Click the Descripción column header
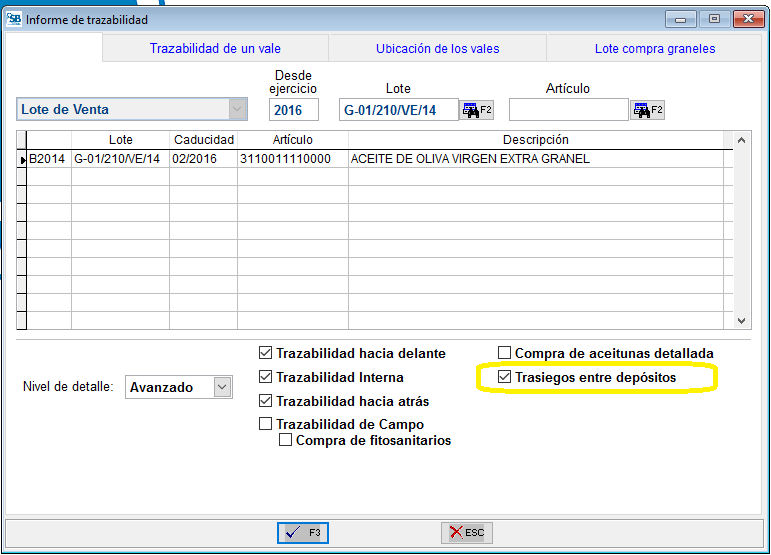This screenshot has width=771, height=555. [536, 140]
